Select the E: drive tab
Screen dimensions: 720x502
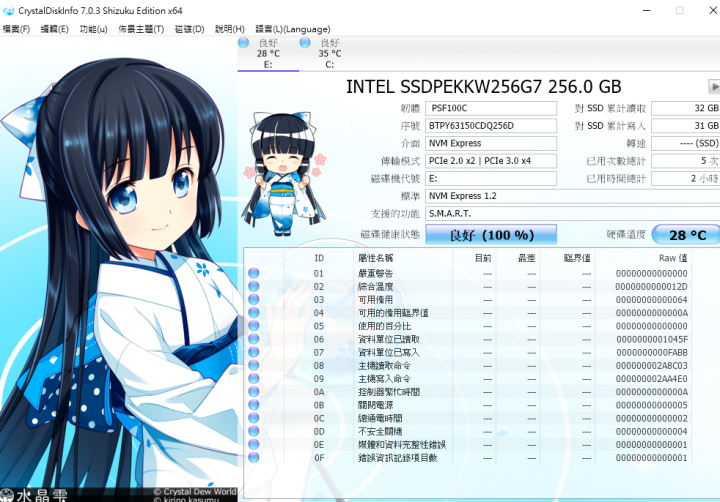click(268, 54)
